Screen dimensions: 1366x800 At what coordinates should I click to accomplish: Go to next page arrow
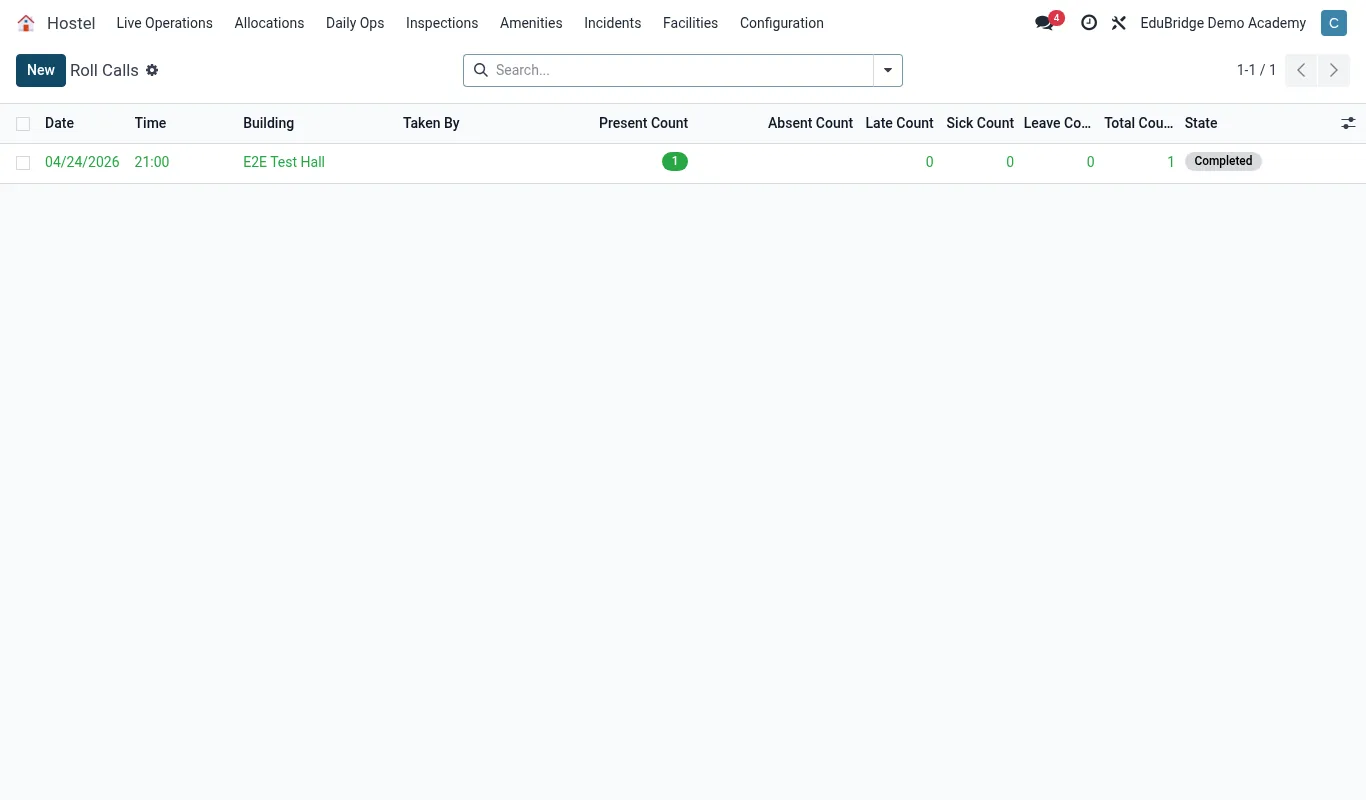pos(1334,70)
